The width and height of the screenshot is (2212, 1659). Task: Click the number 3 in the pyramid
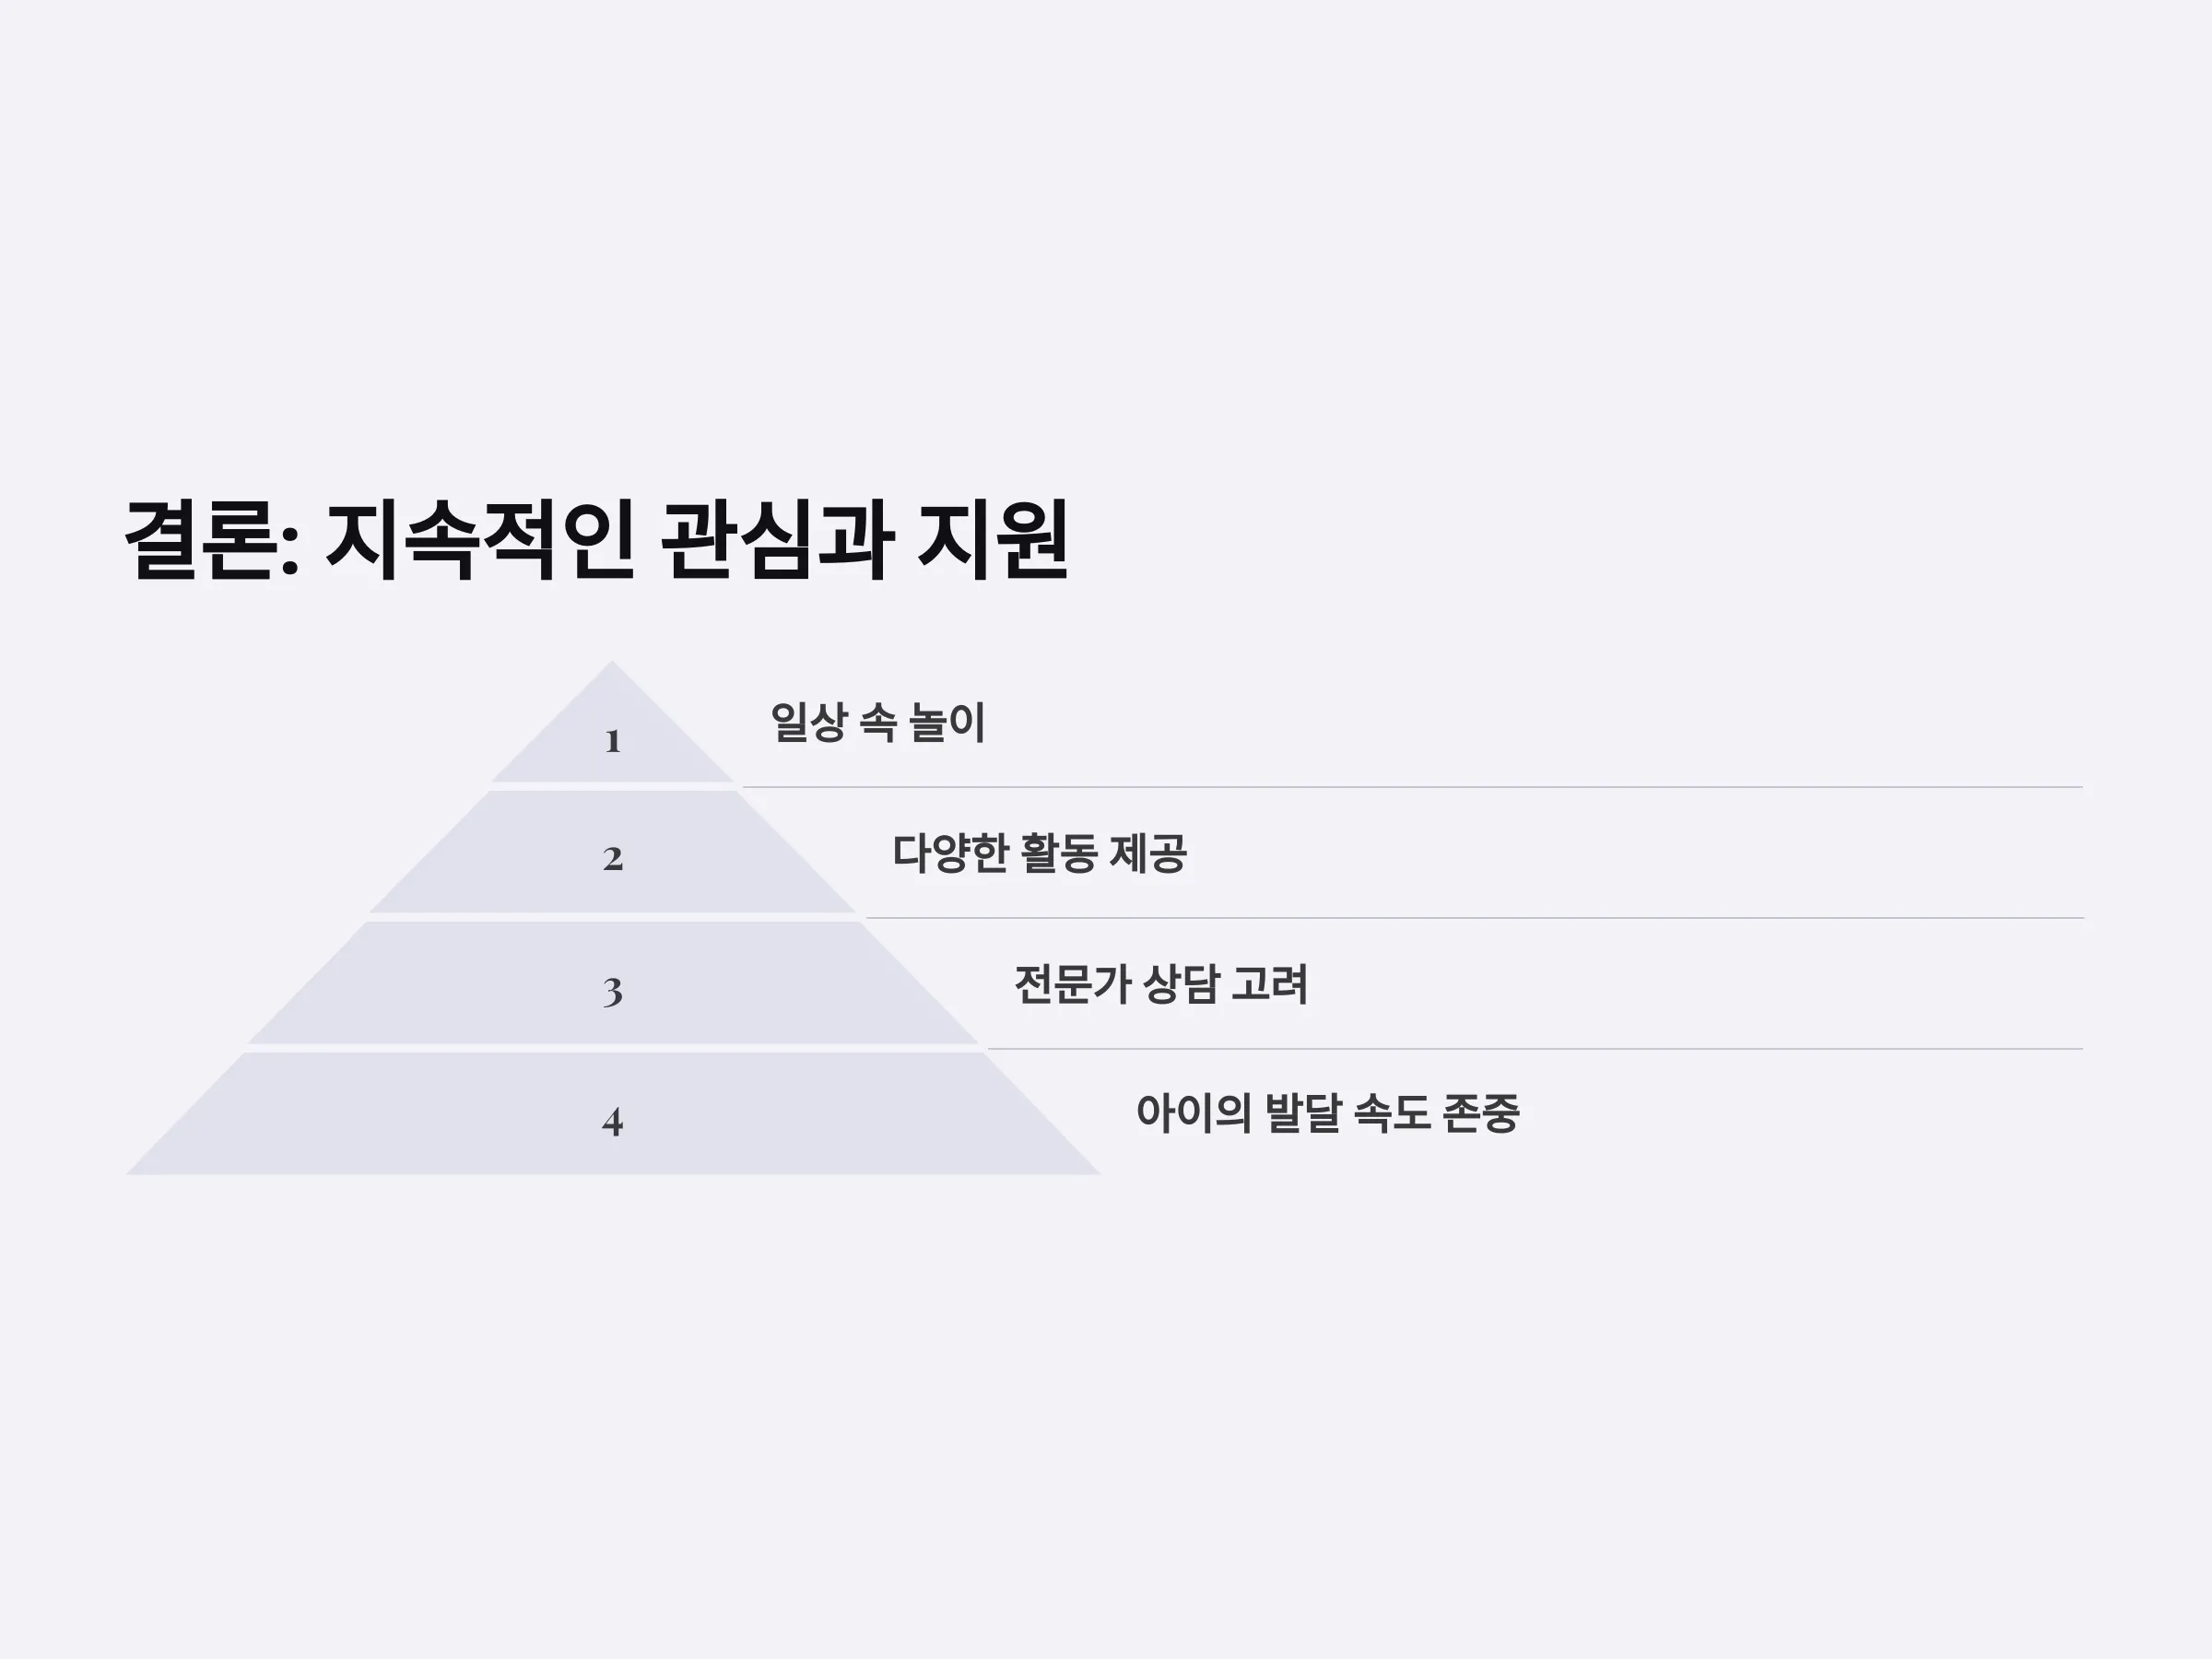point(612,991)
